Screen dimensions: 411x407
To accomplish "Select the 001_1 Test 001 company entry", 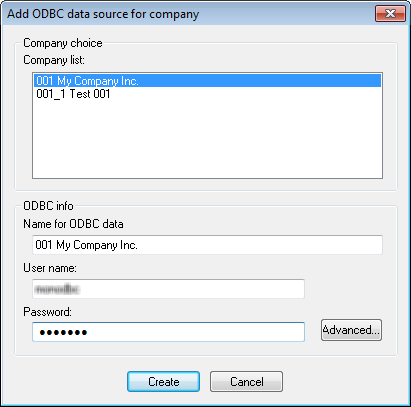I will click(x=207, y=94).
